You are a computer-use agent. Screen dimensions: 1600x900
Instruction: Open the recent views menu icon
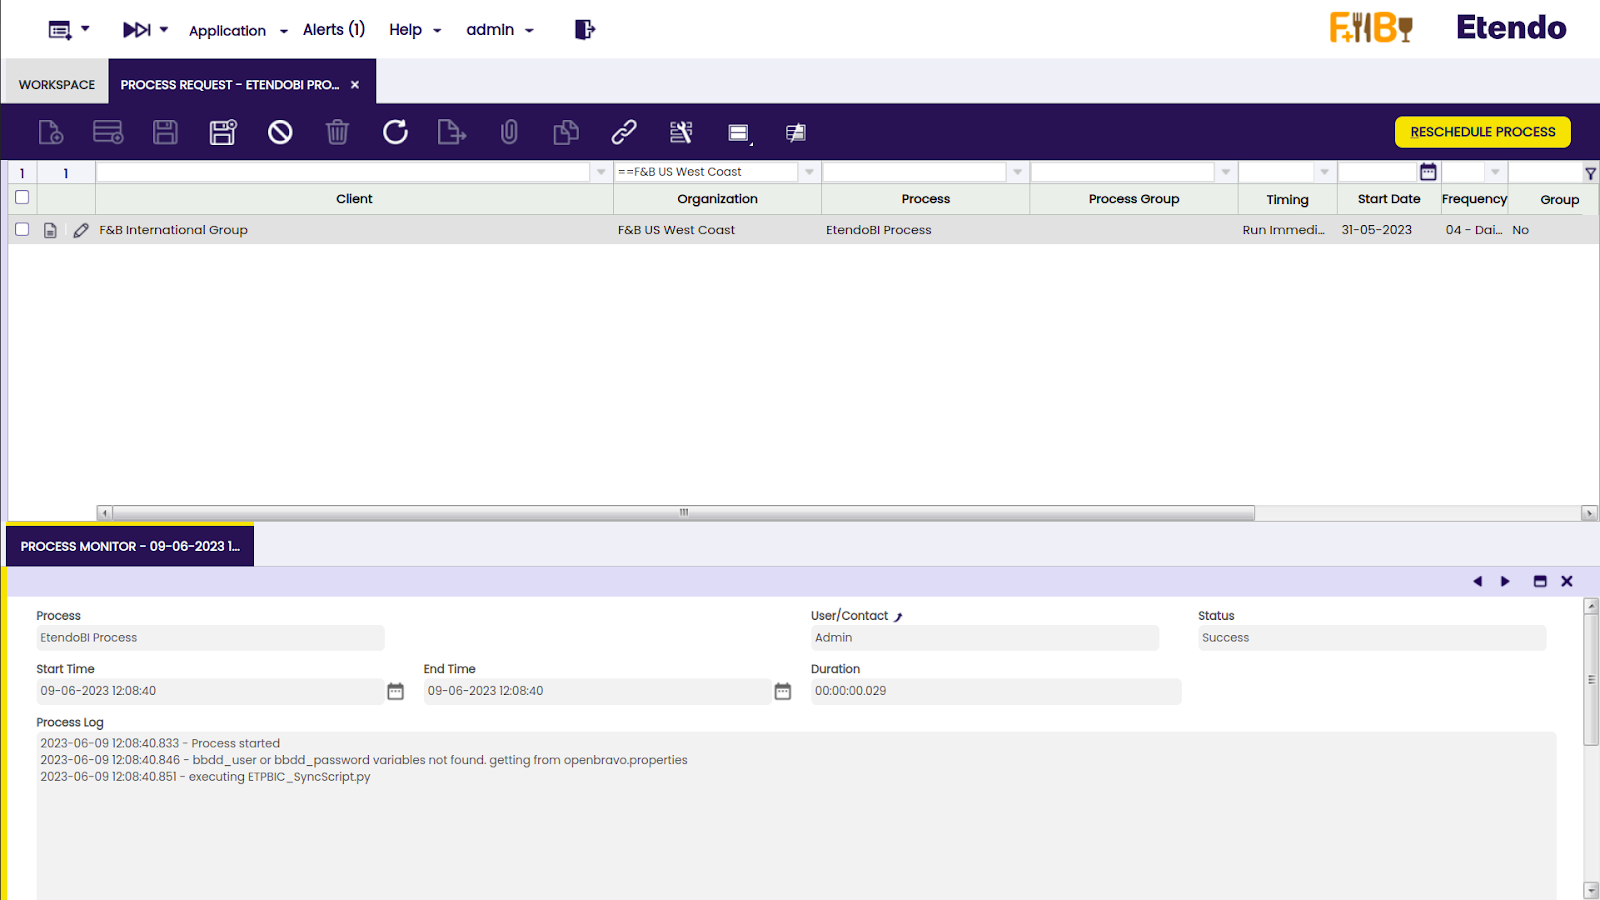pos(60,30)
